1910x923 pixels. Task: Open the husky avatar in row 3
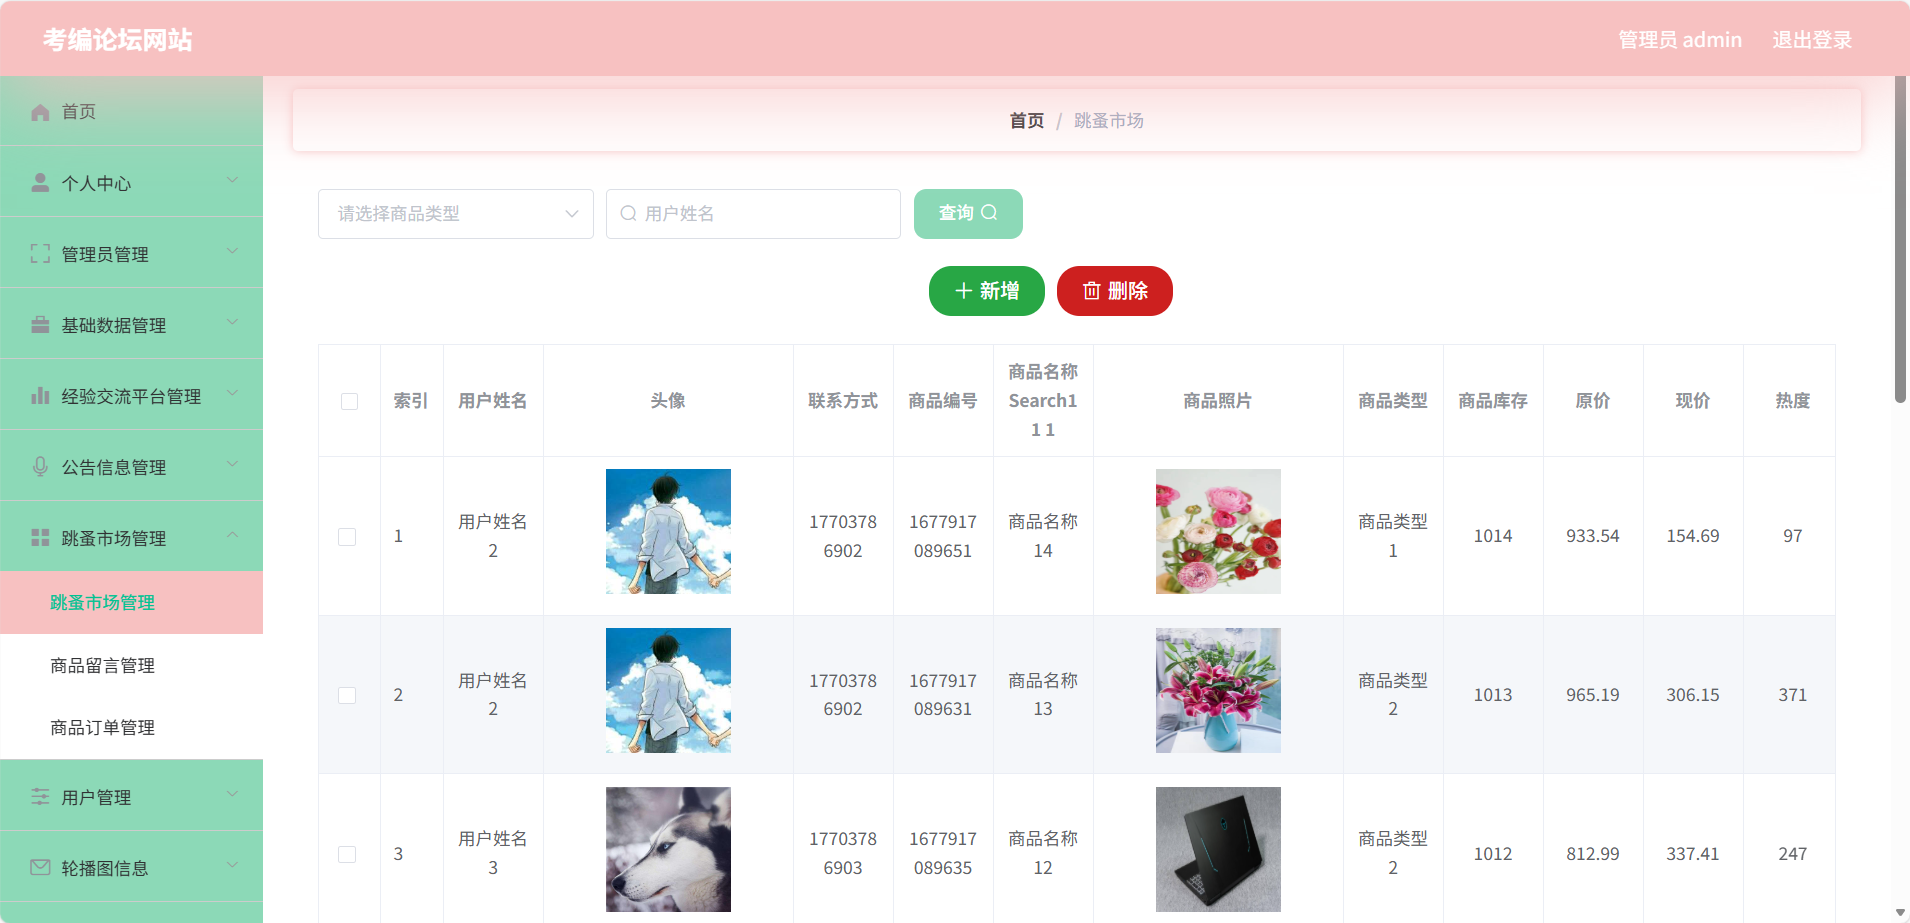(668, 849)
